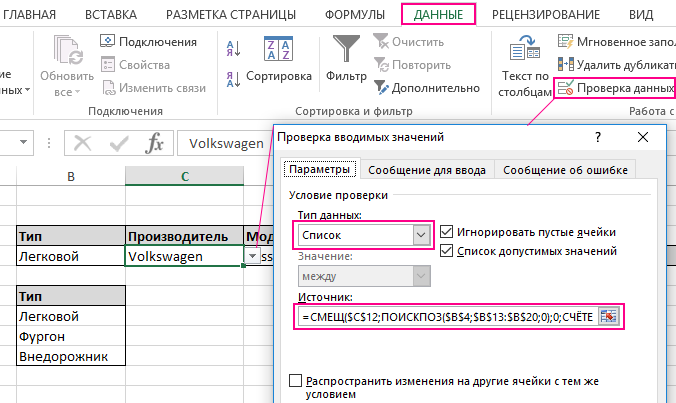Select the Параметры dialog tab
This screenshot has width=676, height=403.
coord(319,169)
